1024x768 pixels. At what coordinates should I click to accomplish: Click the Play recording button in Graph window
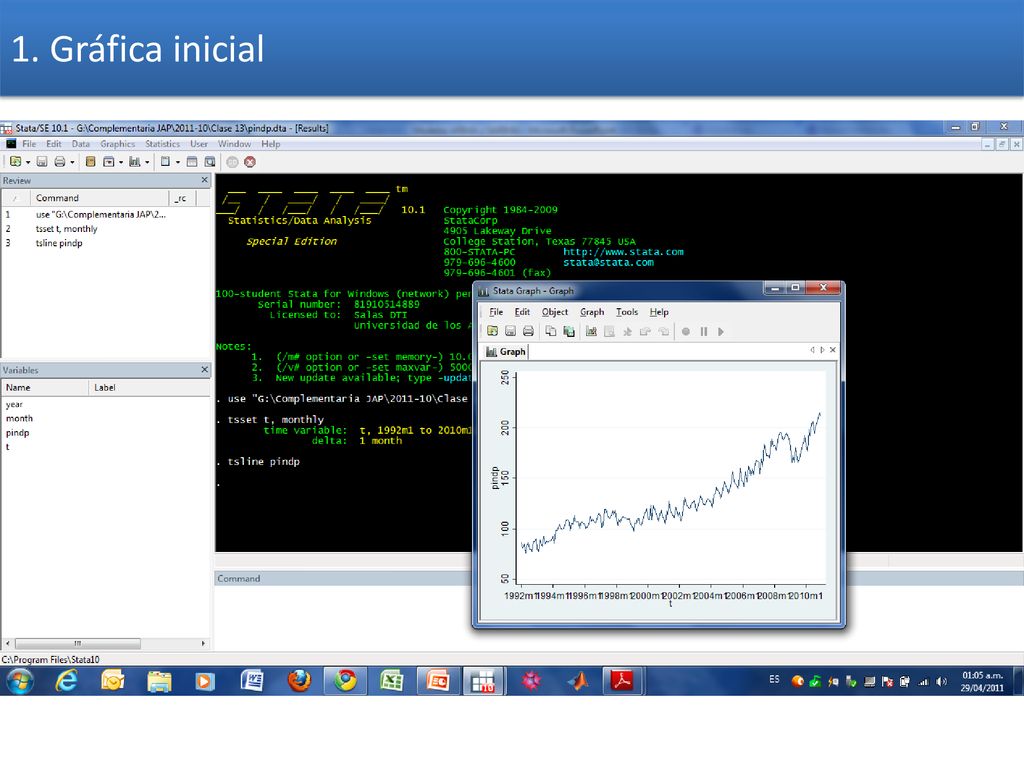click(721, 331)
